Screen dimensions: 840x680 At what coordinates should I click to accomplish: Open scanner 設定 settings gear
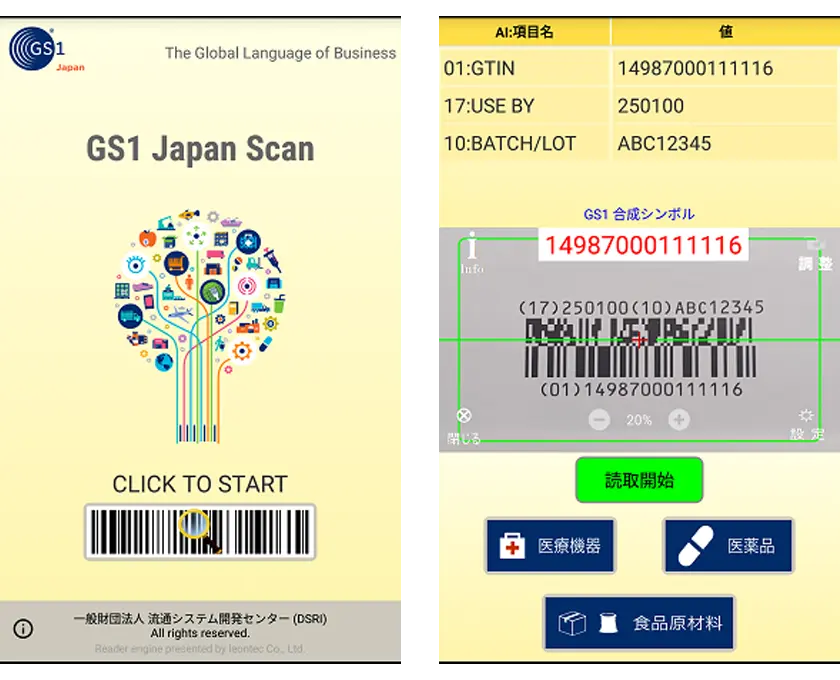pyautogui.click(x=807, y=425)
